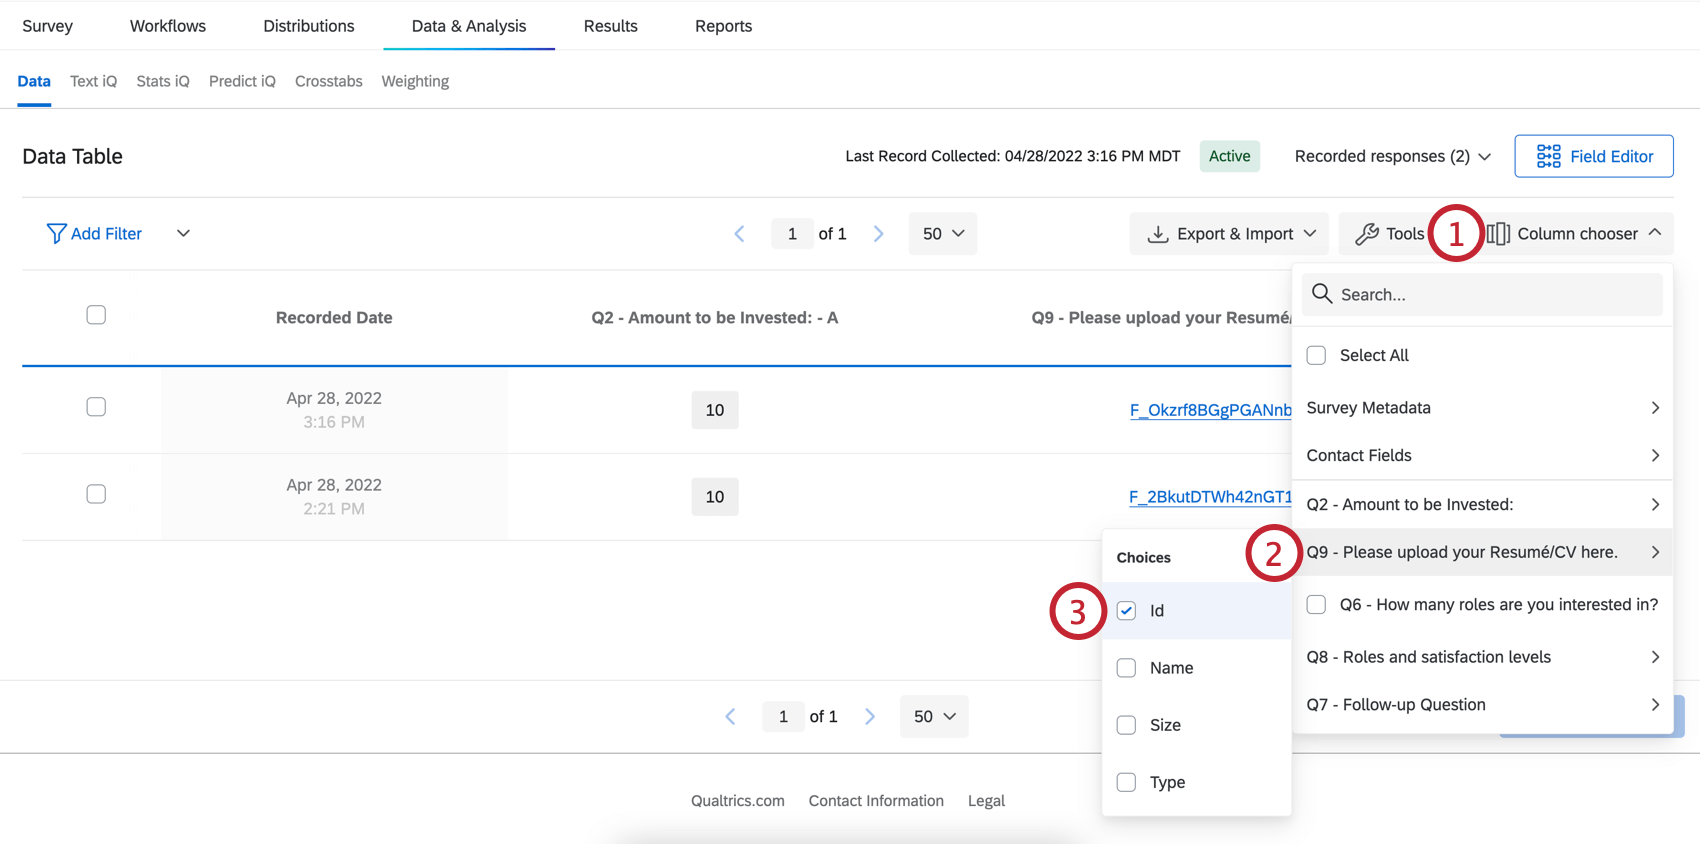Uncheck the Id choice checkbox
The width and height of the screenshot is (1700, 844).
click(1126, 611)
